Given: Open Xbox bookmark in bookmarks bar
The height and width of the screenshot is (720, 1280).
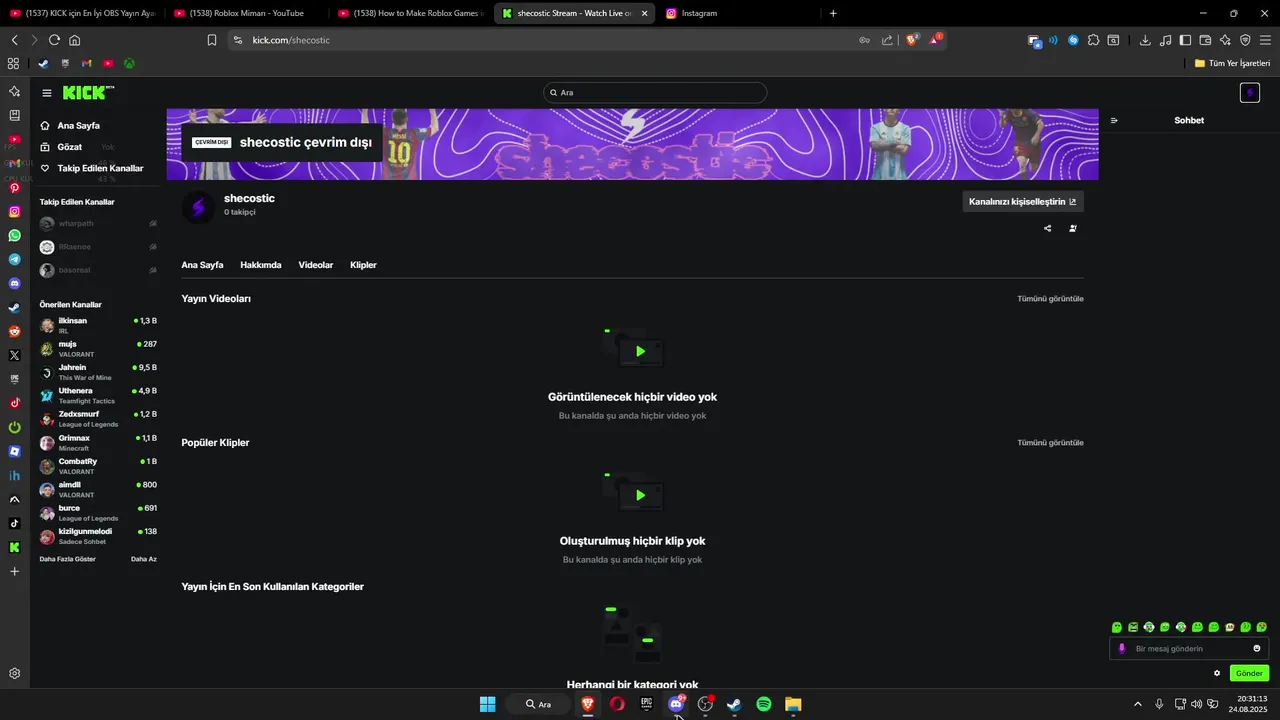Looking at the screenshot, I should [x=130, y=63].
